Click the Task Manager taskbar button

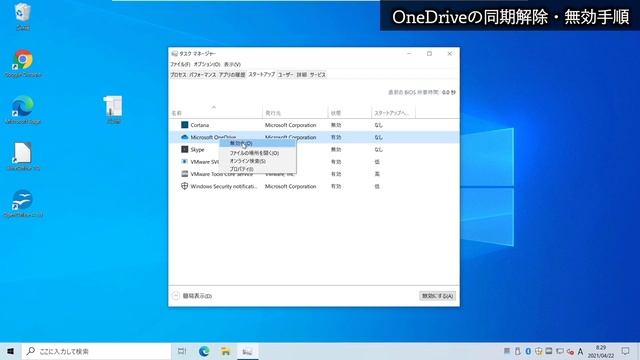(x=247, y=351)
